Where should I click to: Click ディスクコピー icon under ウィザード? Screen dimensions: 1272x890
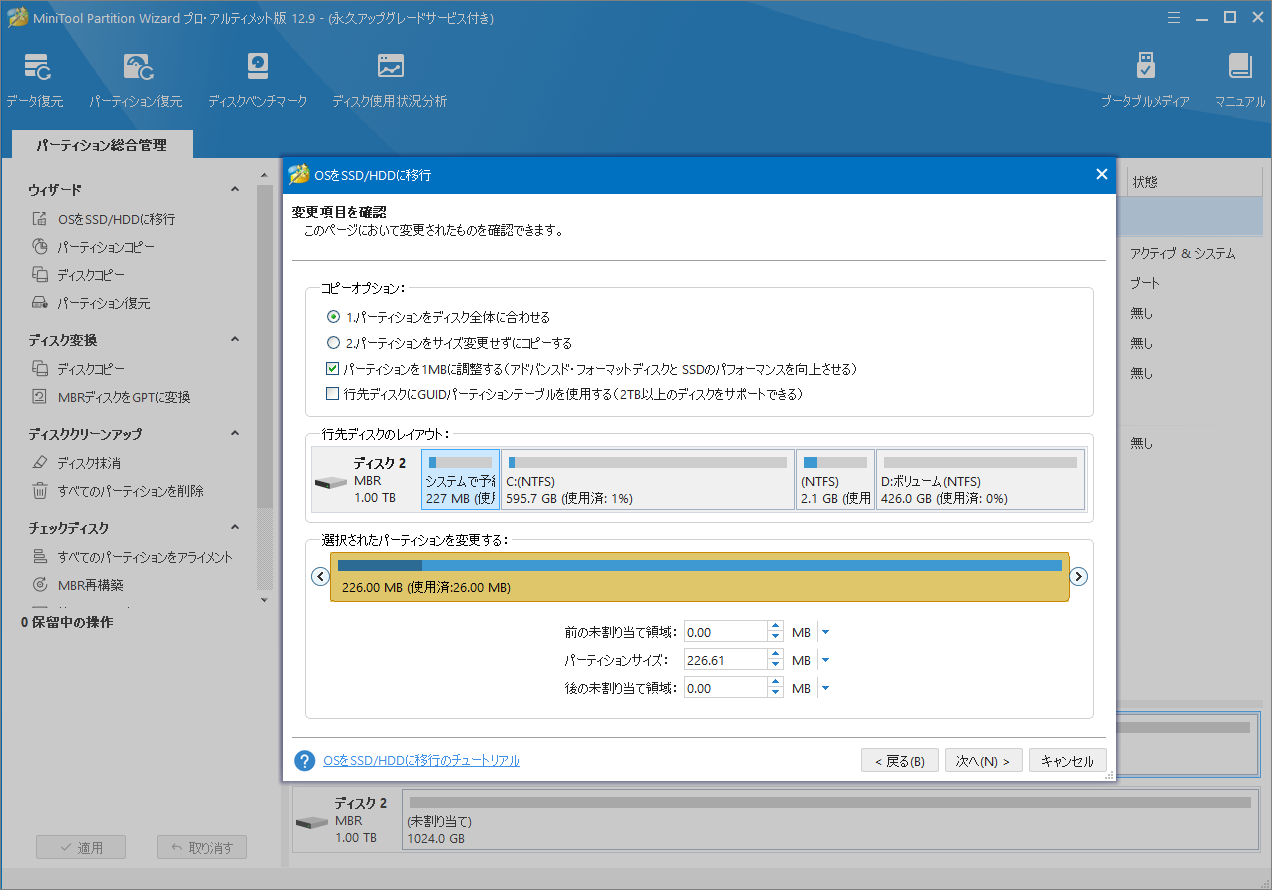40,275
